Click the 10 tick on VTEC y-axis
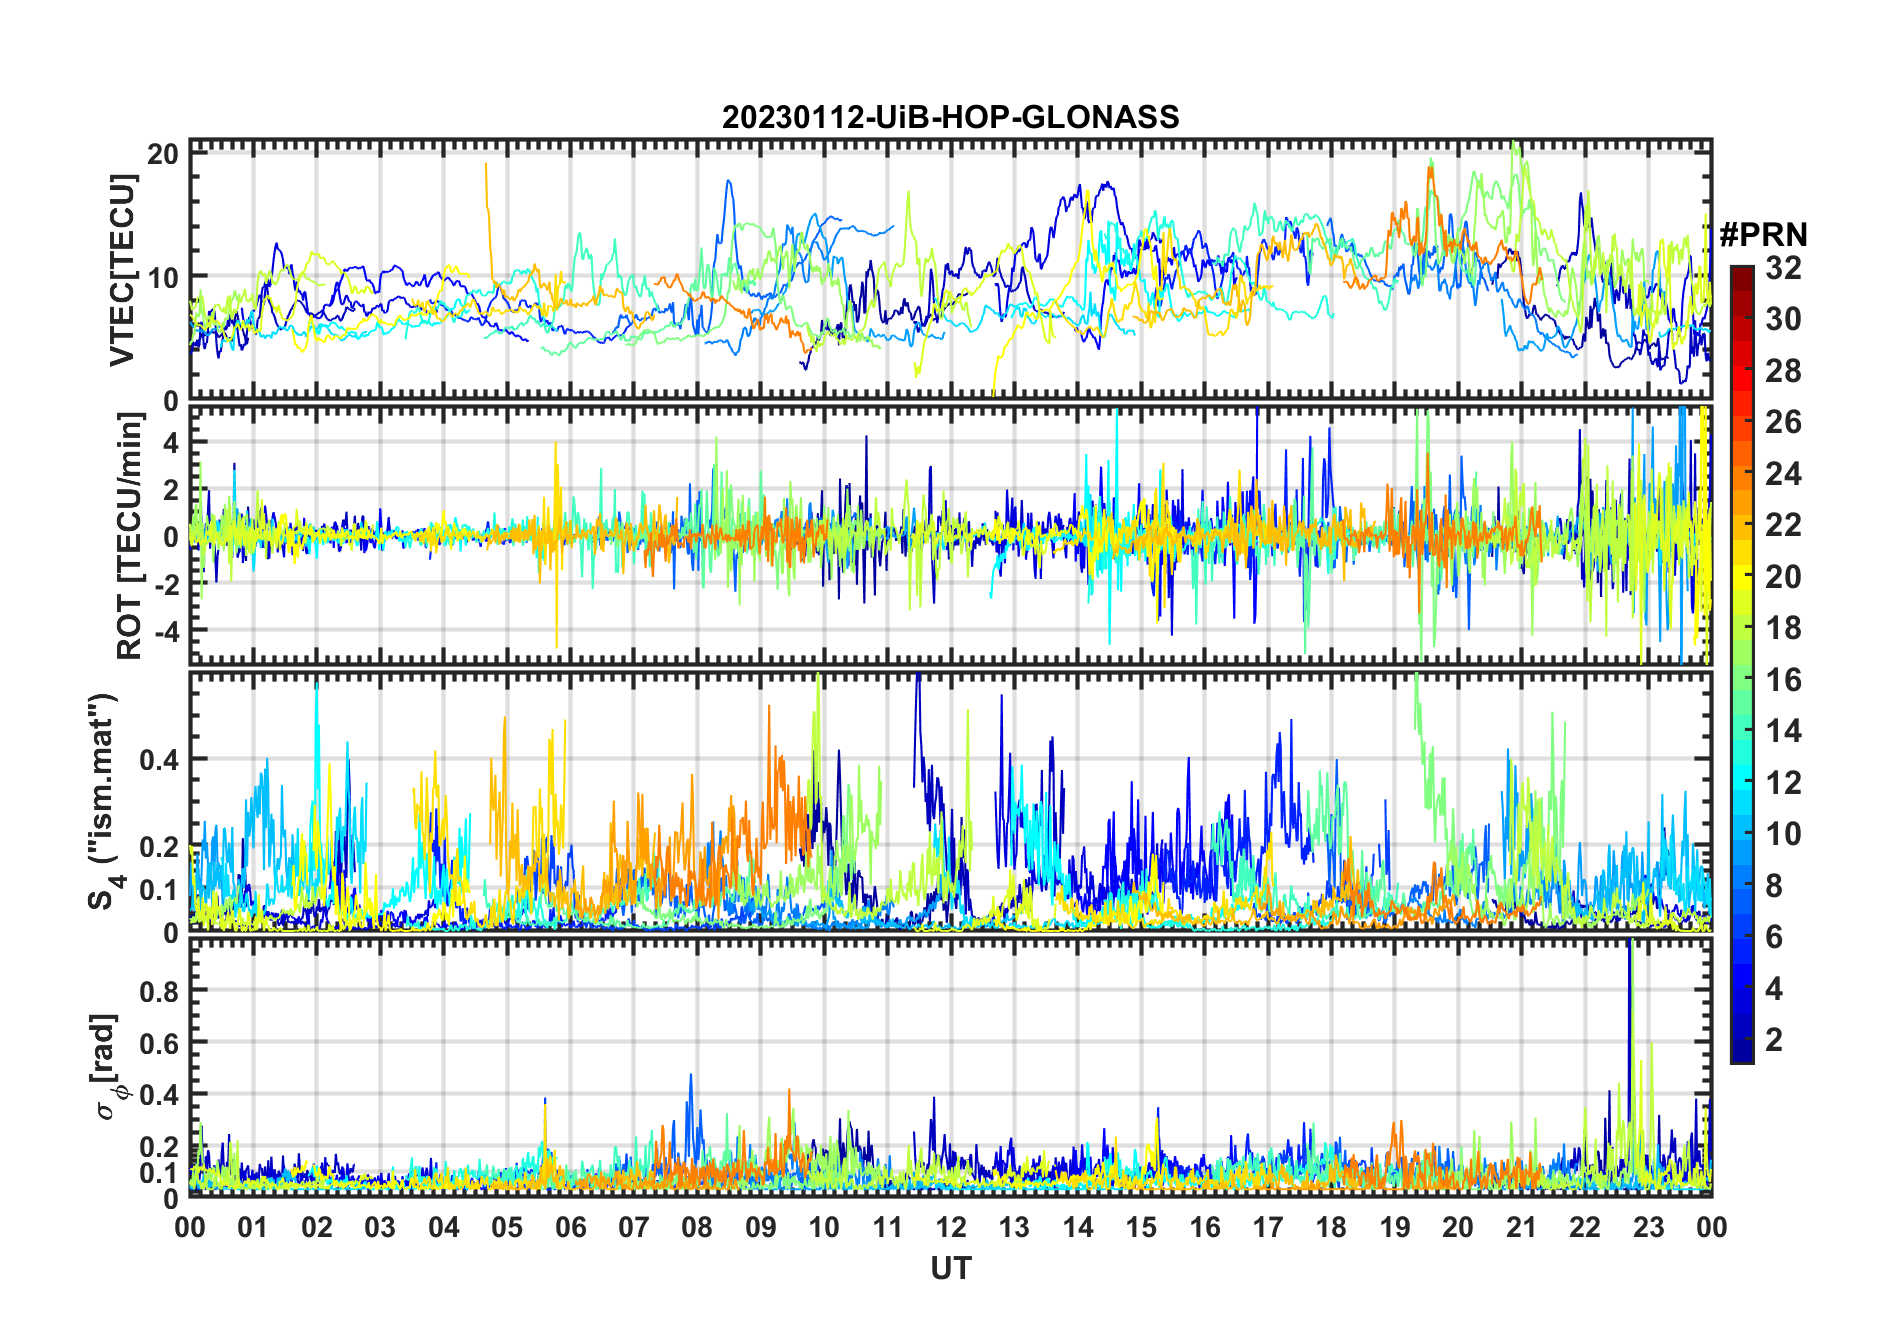Screen dimensions: 1902x1330 coord(163,277)
